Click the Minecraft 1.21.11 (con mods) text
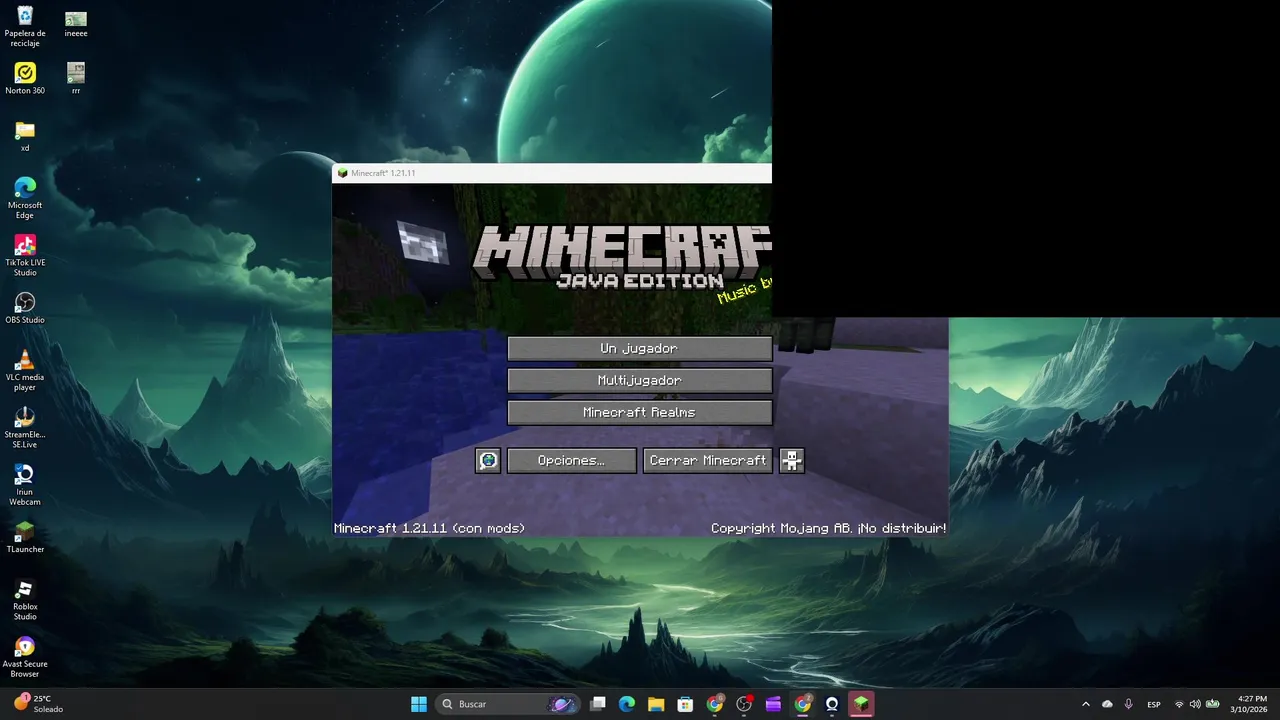This screenshot has height=720, width=1280. click(430, 528)
